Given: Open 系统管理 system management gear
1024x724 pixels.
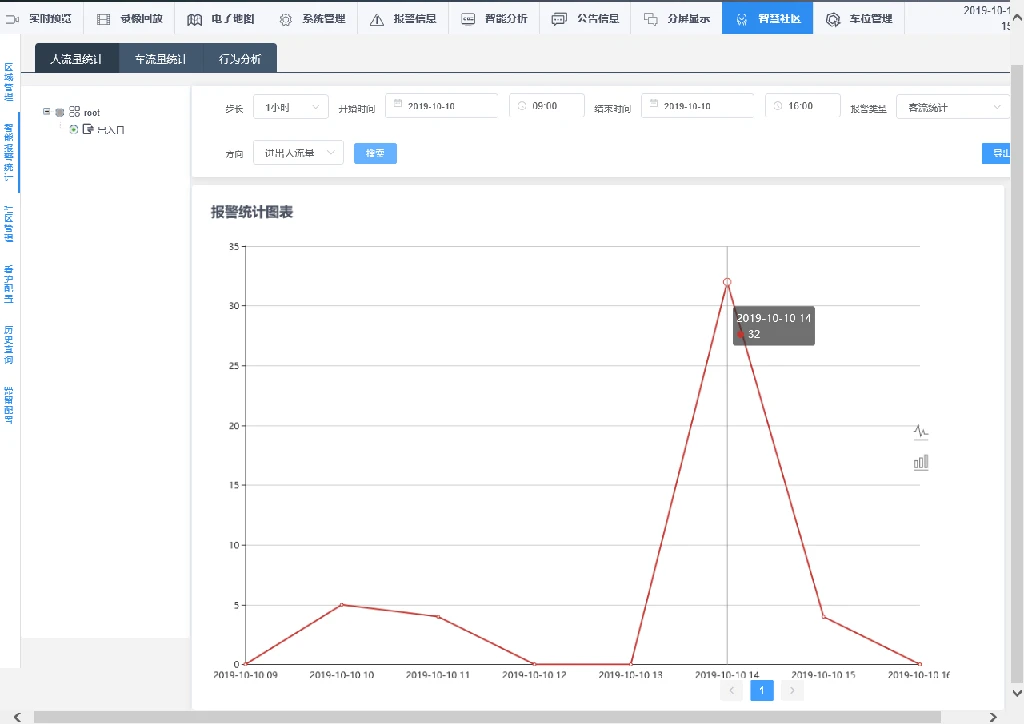Looking at the screenshot, I should pos(312,18).
